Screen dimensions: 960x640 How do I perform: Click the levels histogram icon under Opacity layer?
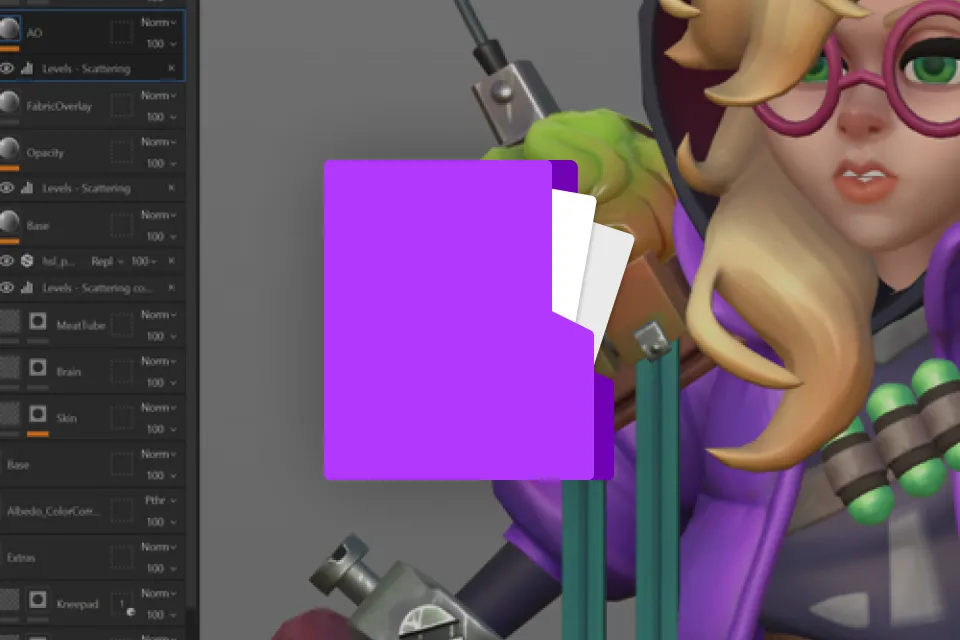pyautogui.click(x=27, y=188)
